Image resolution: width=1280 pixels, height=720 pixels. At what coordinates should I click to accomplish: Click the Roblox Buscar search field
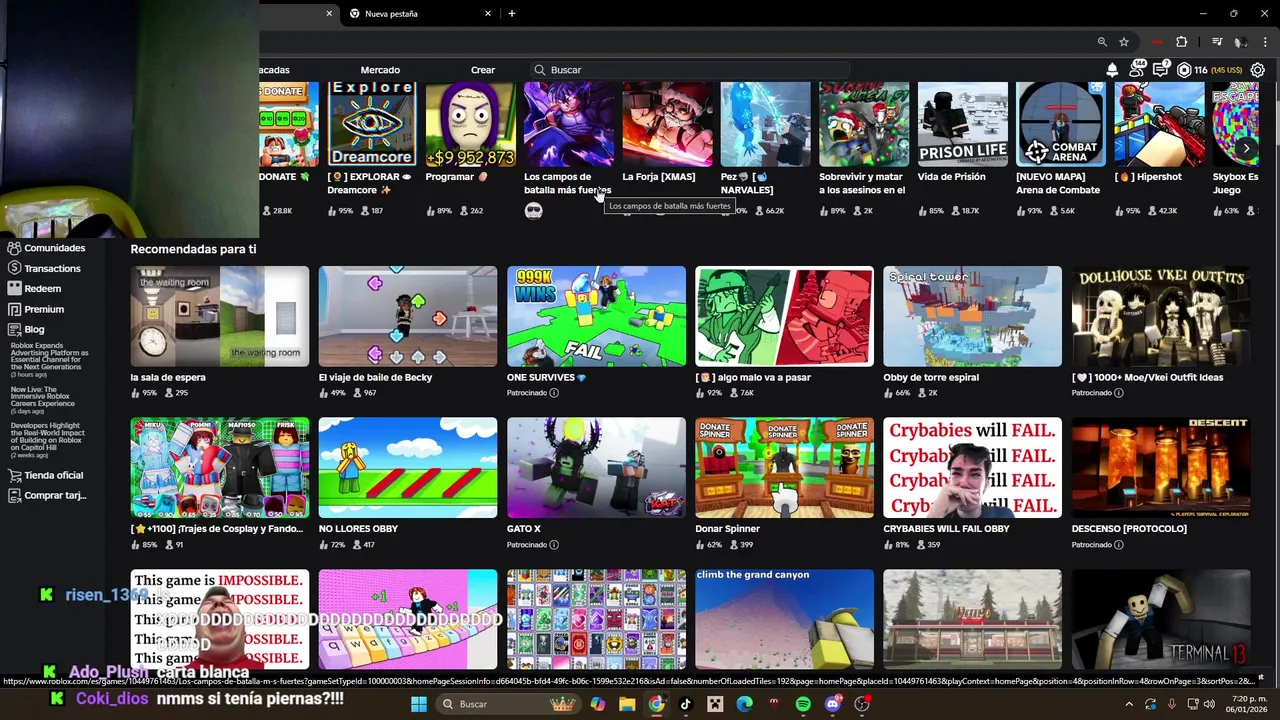690,70
